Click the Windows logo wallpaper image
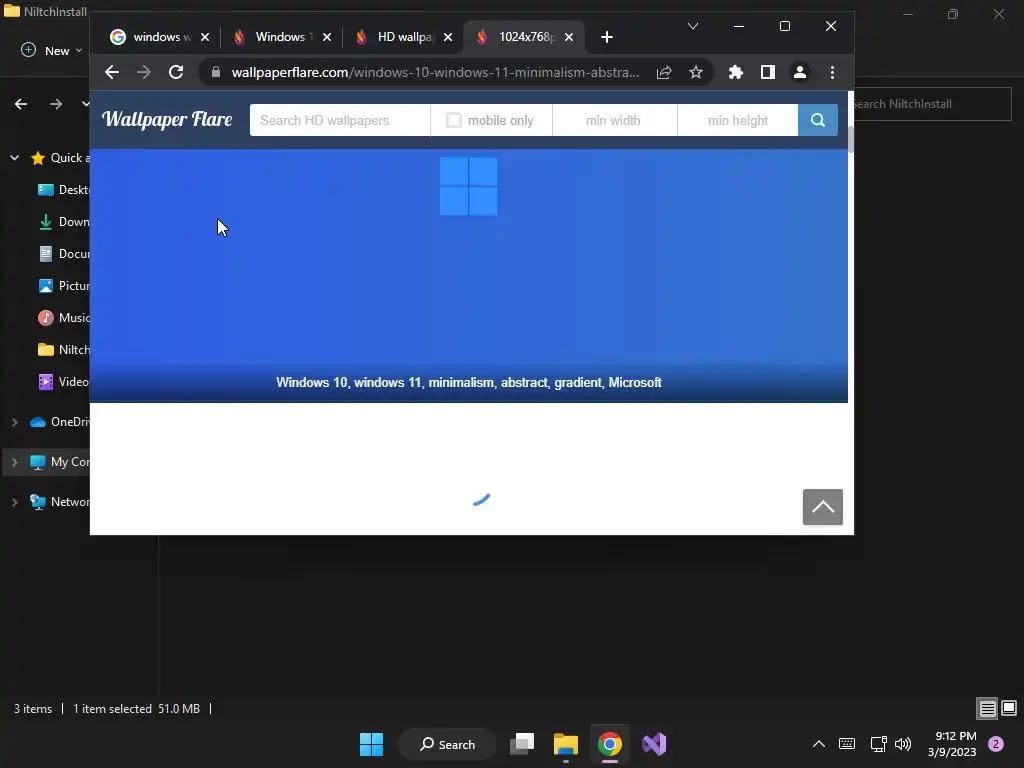Image resolution: width=1024 pixels, height=768 pixels. (469, 186)
